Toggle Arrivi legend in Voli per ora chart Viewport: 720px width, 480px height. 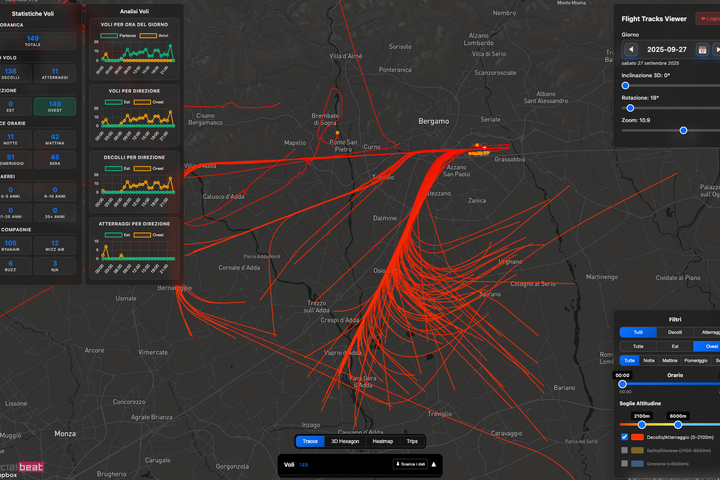[154, 35]
